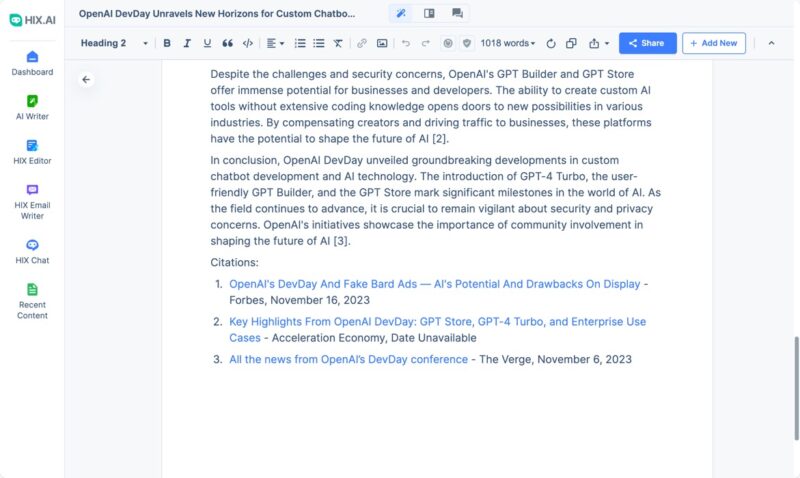Click the vertical scrollbar thumb

coord(796,388)
